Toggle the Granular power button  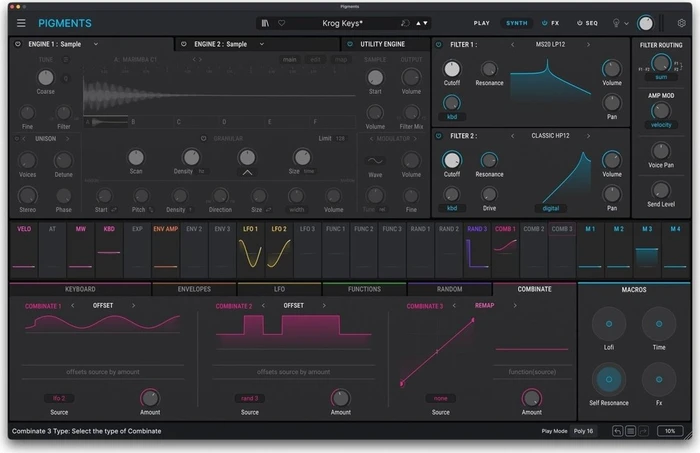204,139
